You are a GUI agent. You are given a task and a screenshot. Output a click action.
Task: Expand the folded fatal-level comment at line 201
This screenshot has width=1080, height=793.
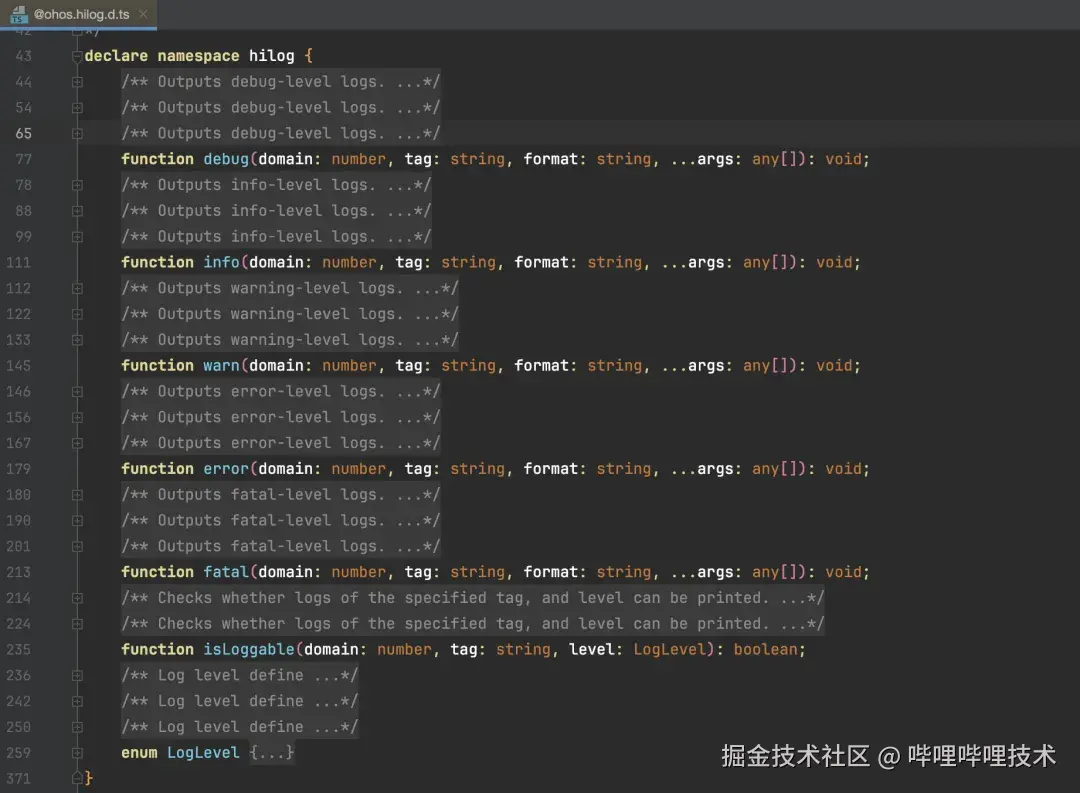pos(77,546)
